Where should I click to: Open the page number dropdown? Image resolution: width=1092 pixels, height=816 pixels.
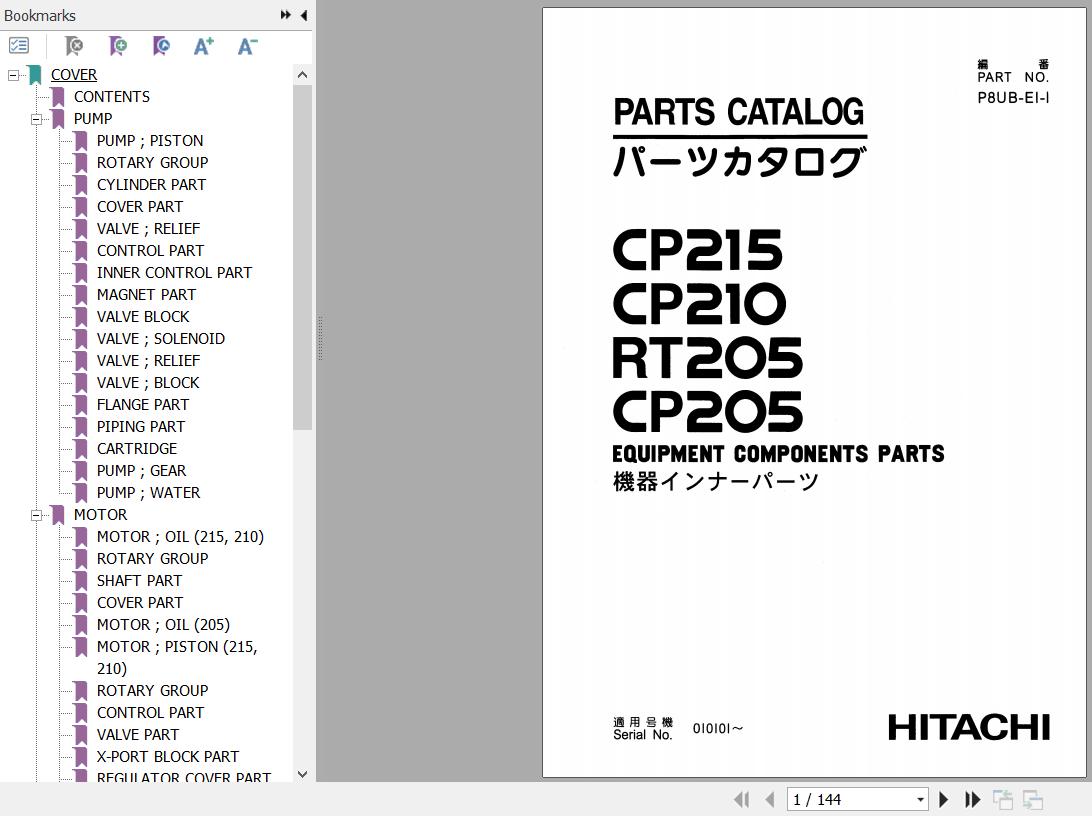pos(920,799)
